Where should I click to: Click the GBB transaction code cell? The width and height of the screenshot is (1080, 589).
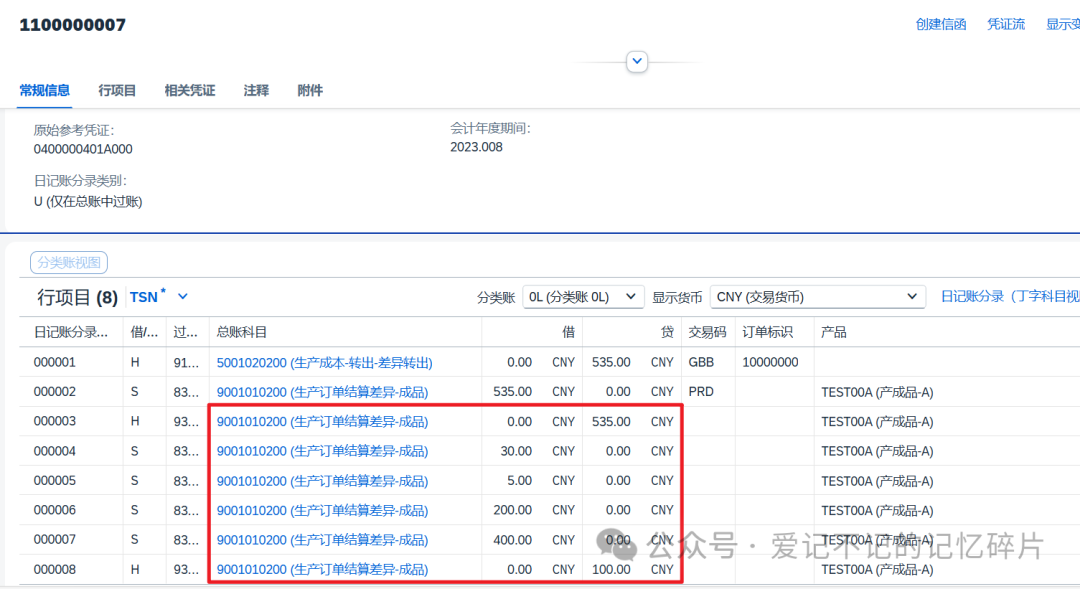(x=701, y=362)
